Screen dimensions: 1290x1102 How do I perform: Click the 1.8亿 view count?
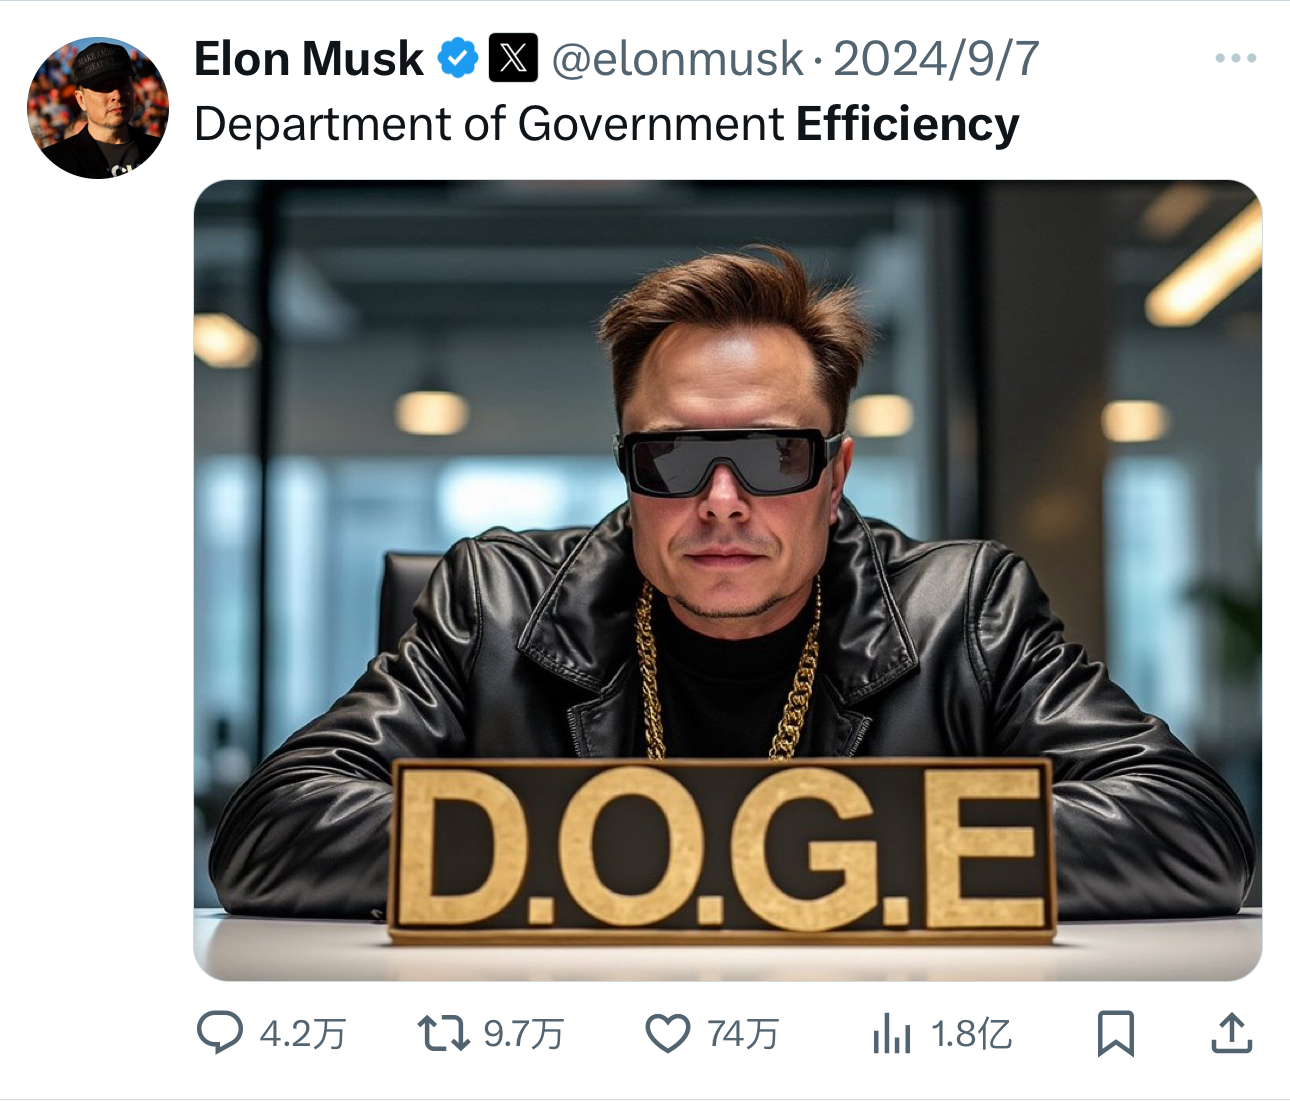pyautogui.click(x=972, y=1034)
